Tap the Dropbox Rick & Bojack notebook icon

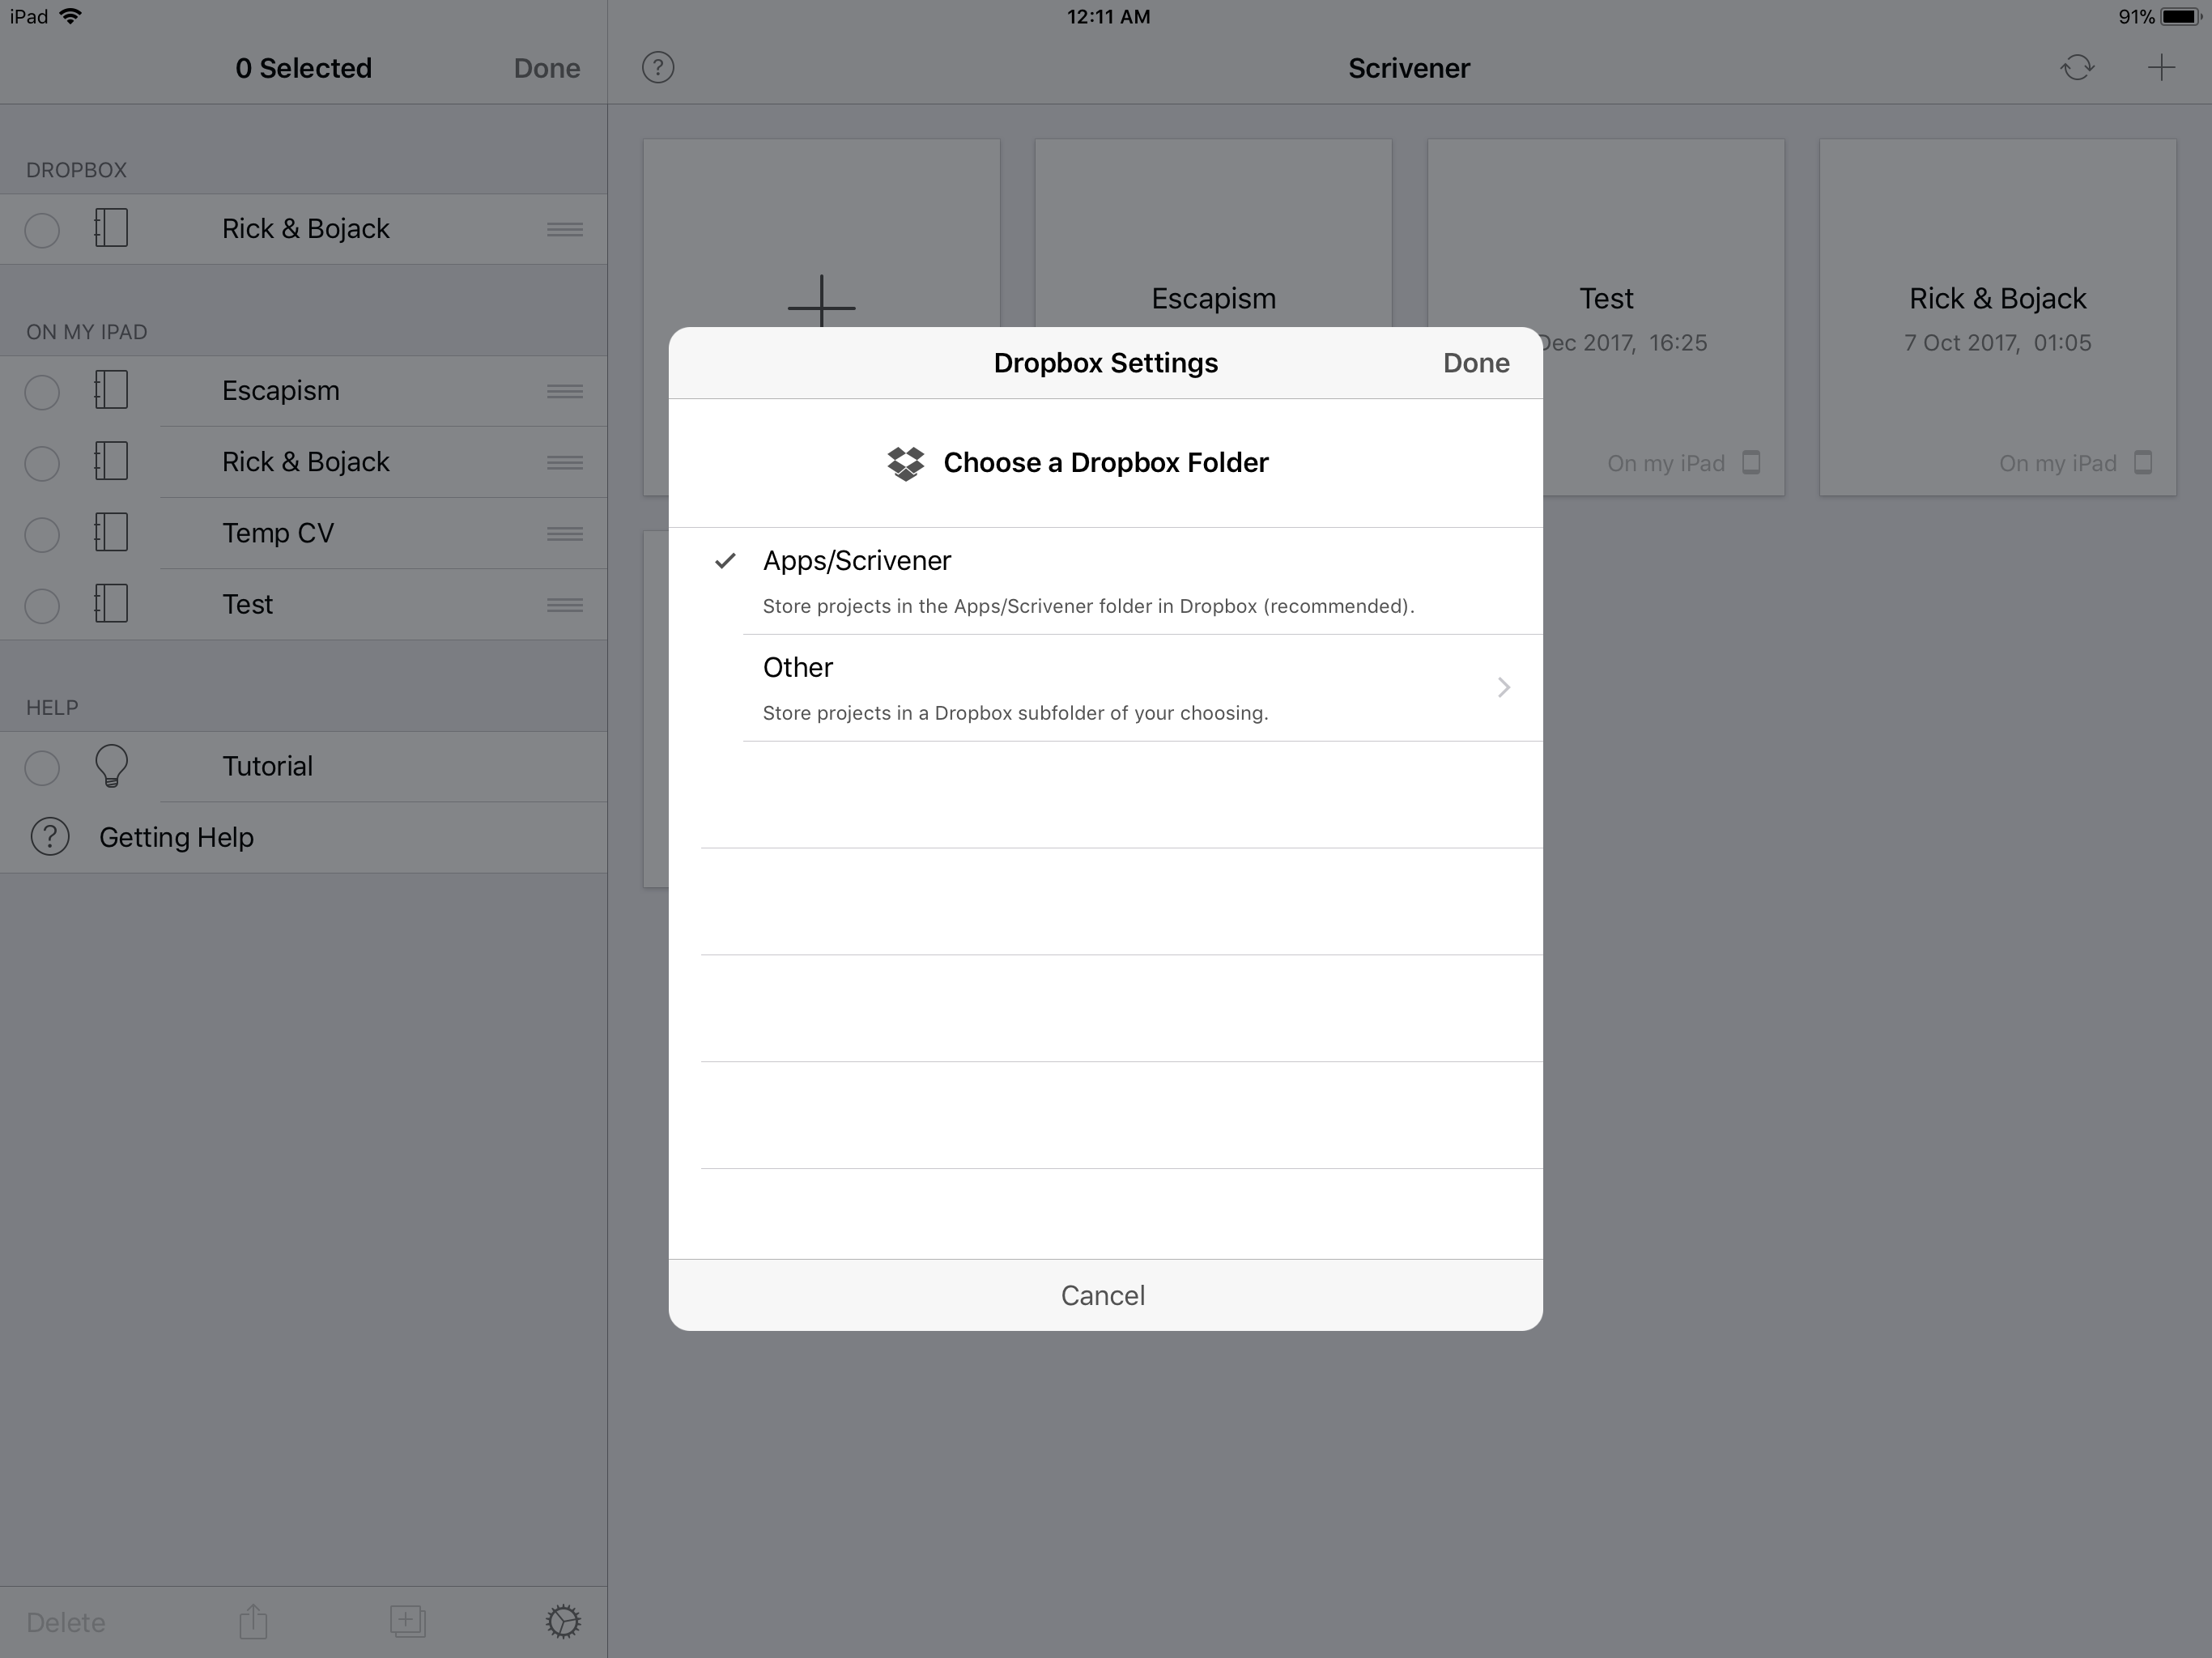point(111,228)
